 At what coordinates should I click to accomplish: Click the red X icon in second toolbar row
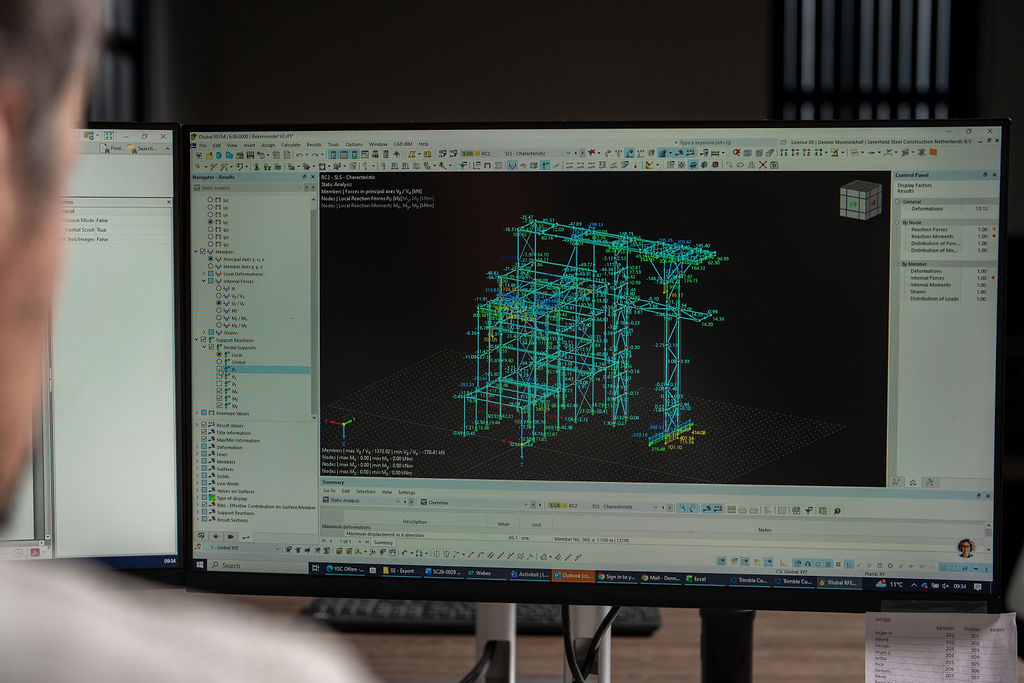point(762,165)
